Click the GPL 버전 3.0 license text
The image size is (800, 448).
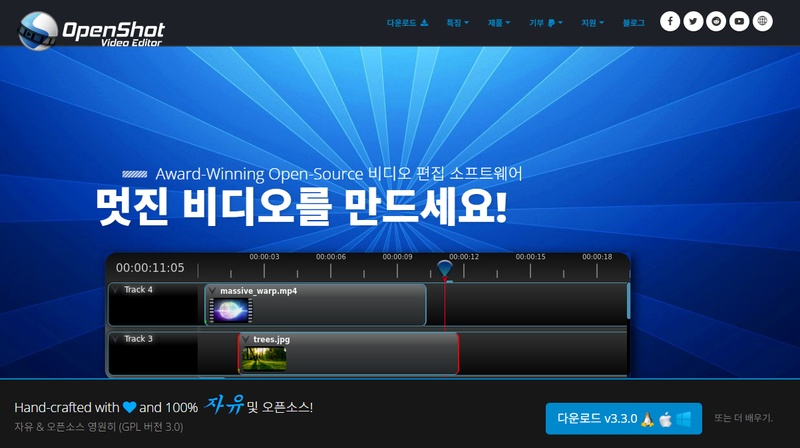point(151,427)
